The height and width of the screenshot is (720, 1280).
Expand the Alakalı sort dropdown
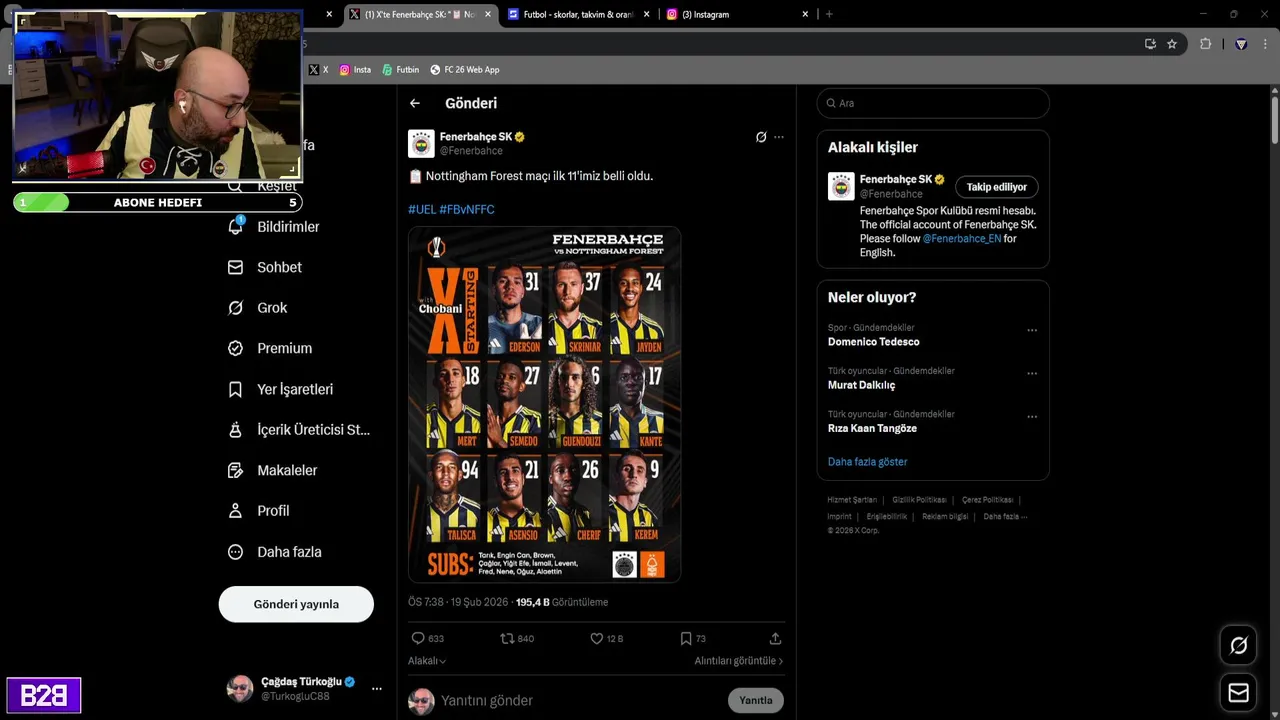(x=427, y=661)
